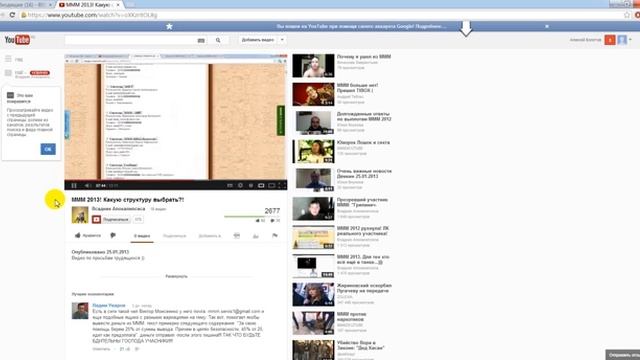Click the YouTube logo
640x360 pixels.
17,40
